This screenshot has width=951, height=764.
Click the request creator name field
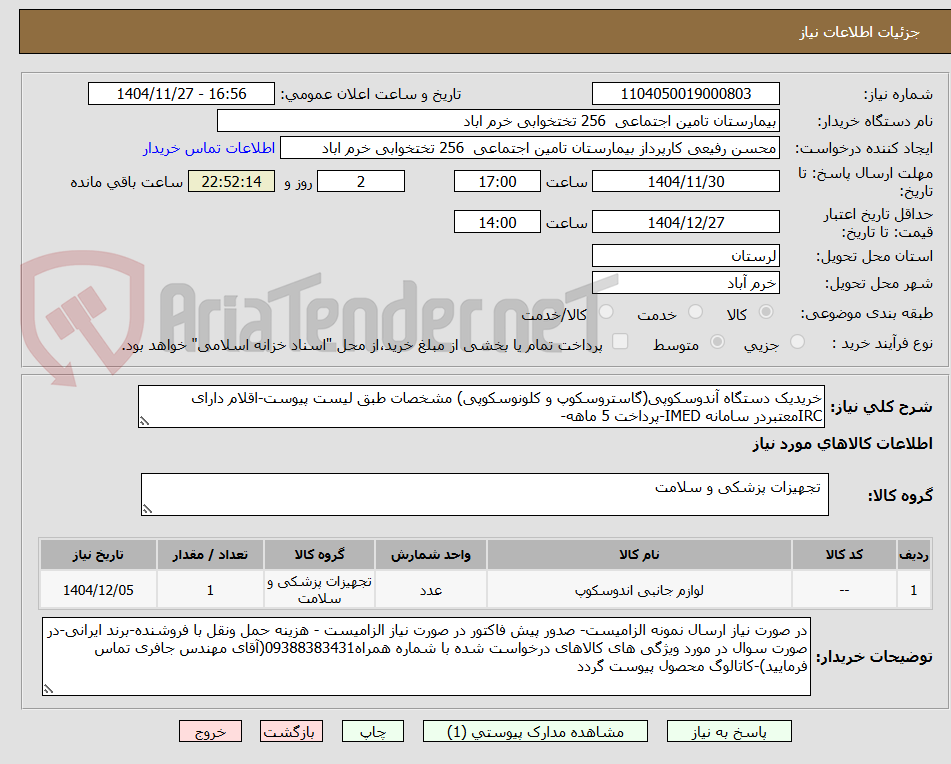click(x=529, y=149)
